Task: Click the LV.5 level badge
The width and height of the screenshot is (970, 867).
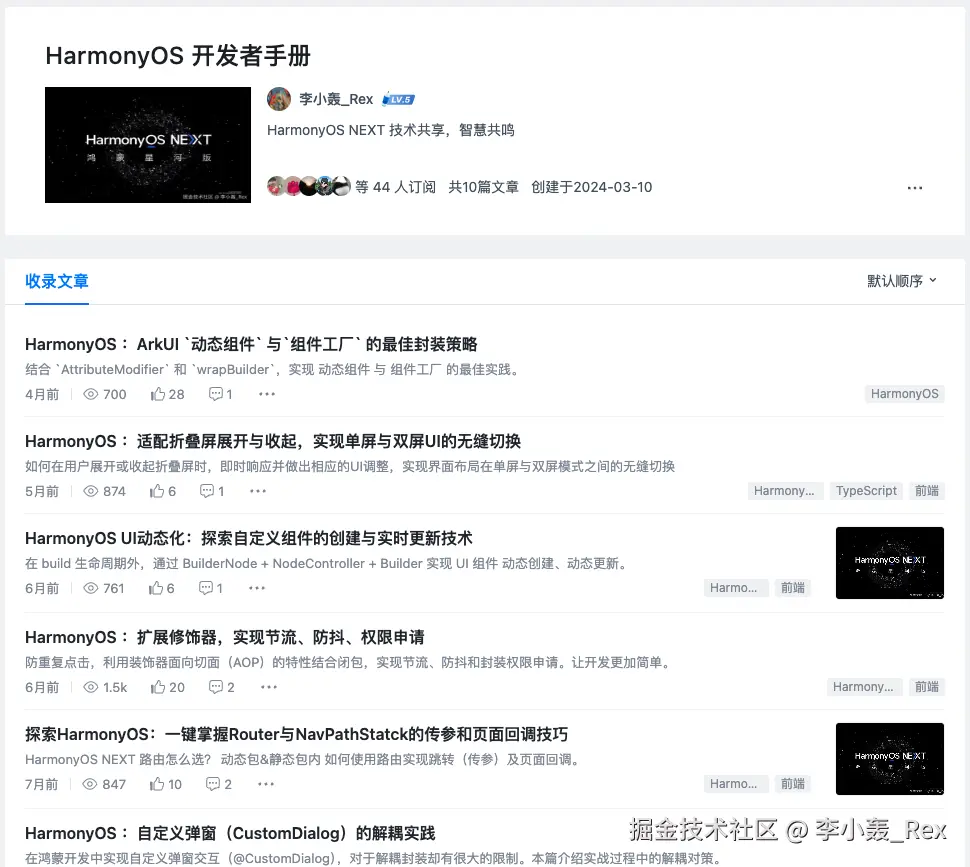Action: point(398,99)
